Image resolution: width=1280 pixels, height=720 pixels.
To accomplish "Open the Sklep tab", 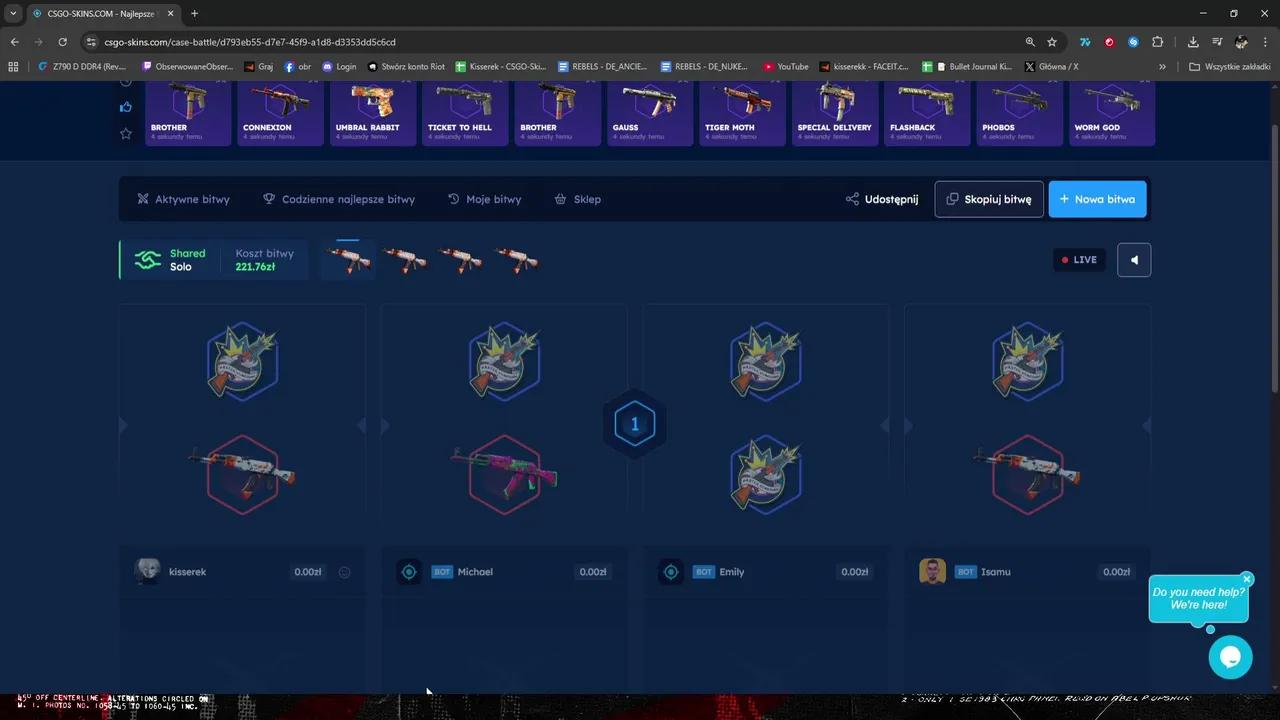I will pos(578,199).
